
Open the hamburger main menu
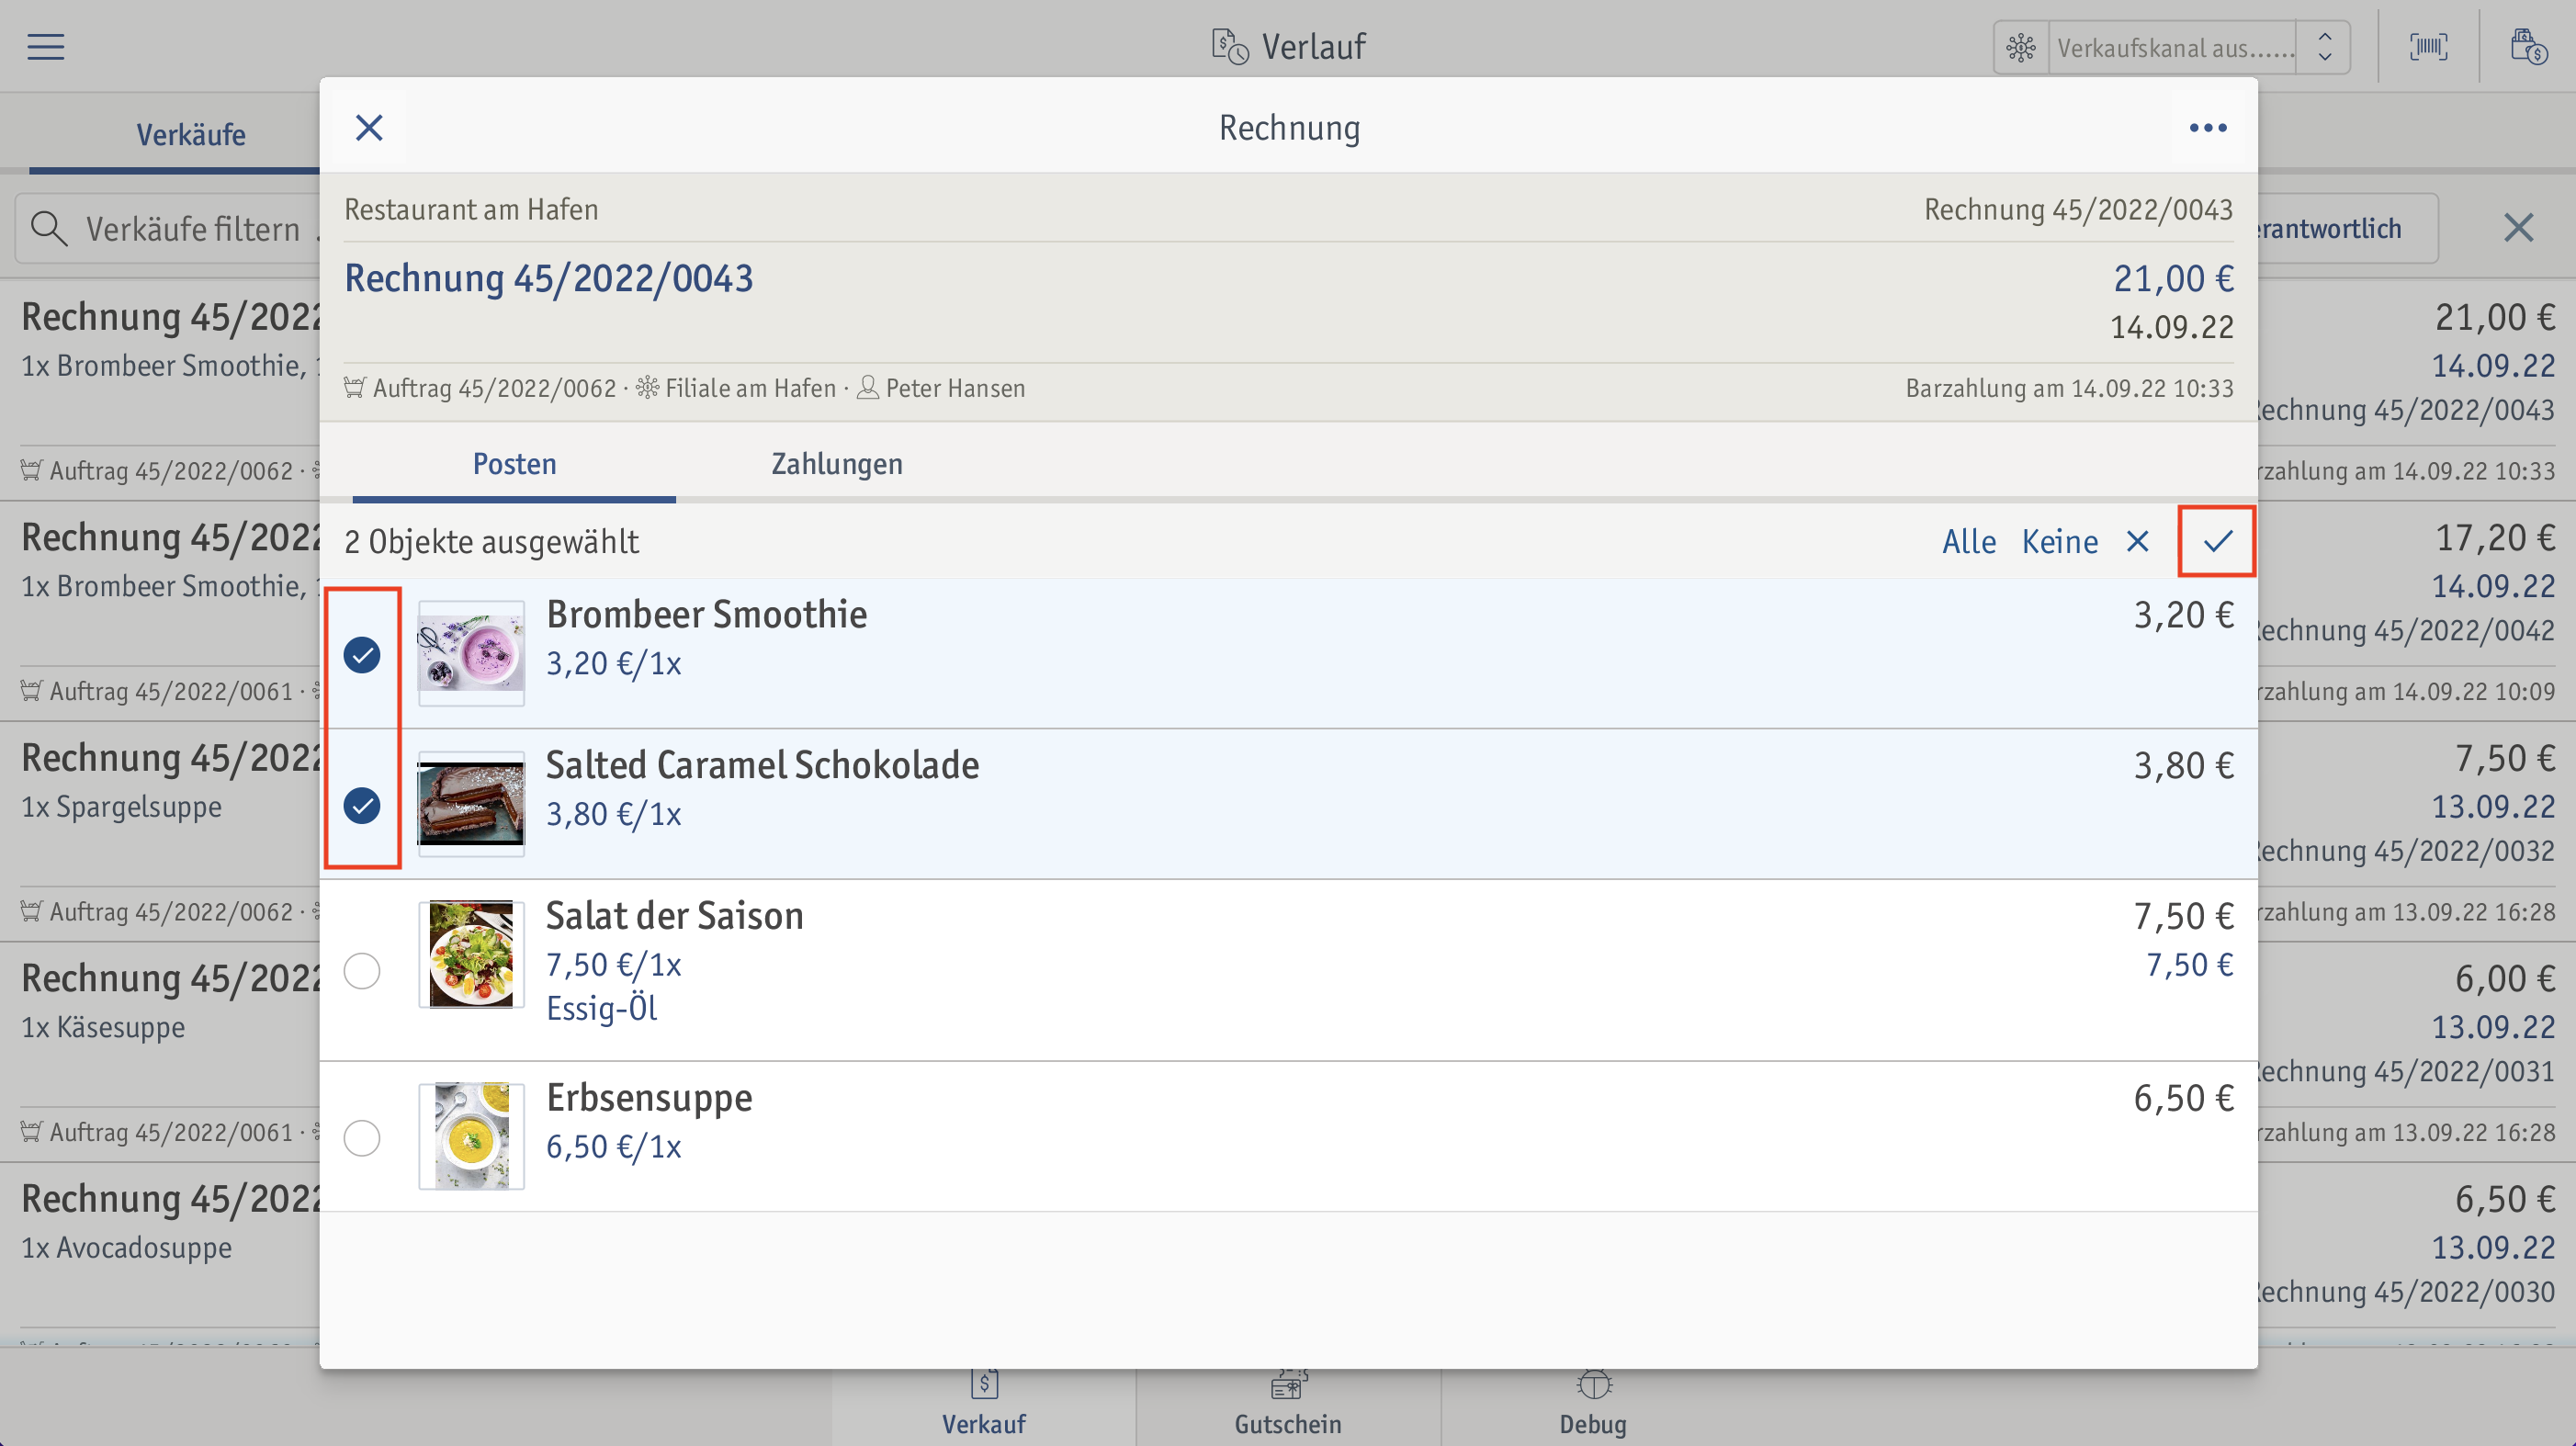[46, 46]
